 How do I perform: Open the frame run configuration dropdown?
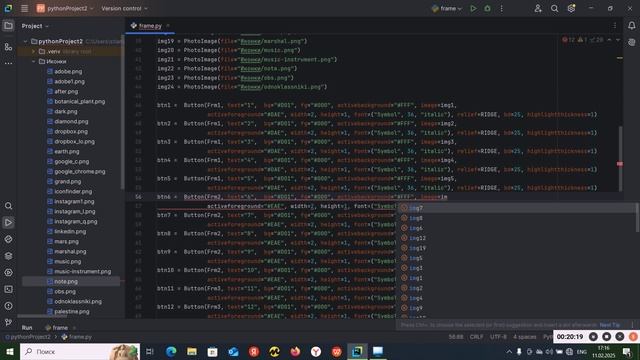(x=447, y=8)
